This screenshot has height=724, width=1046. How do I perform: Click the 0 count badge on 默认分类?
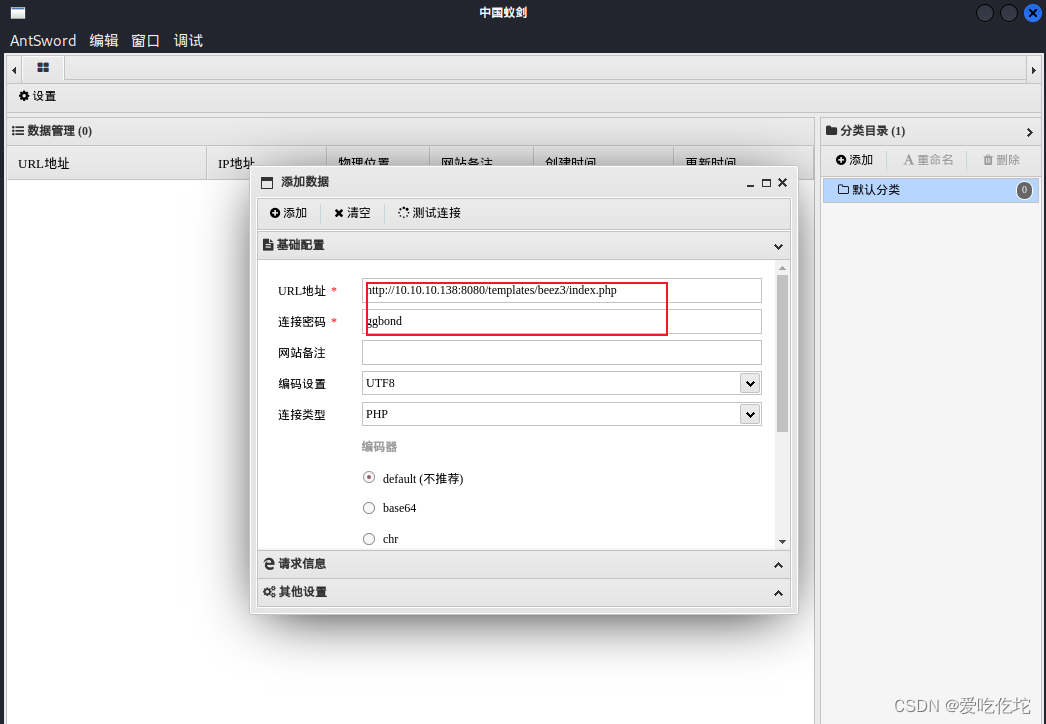click(x=1024, y=190)
